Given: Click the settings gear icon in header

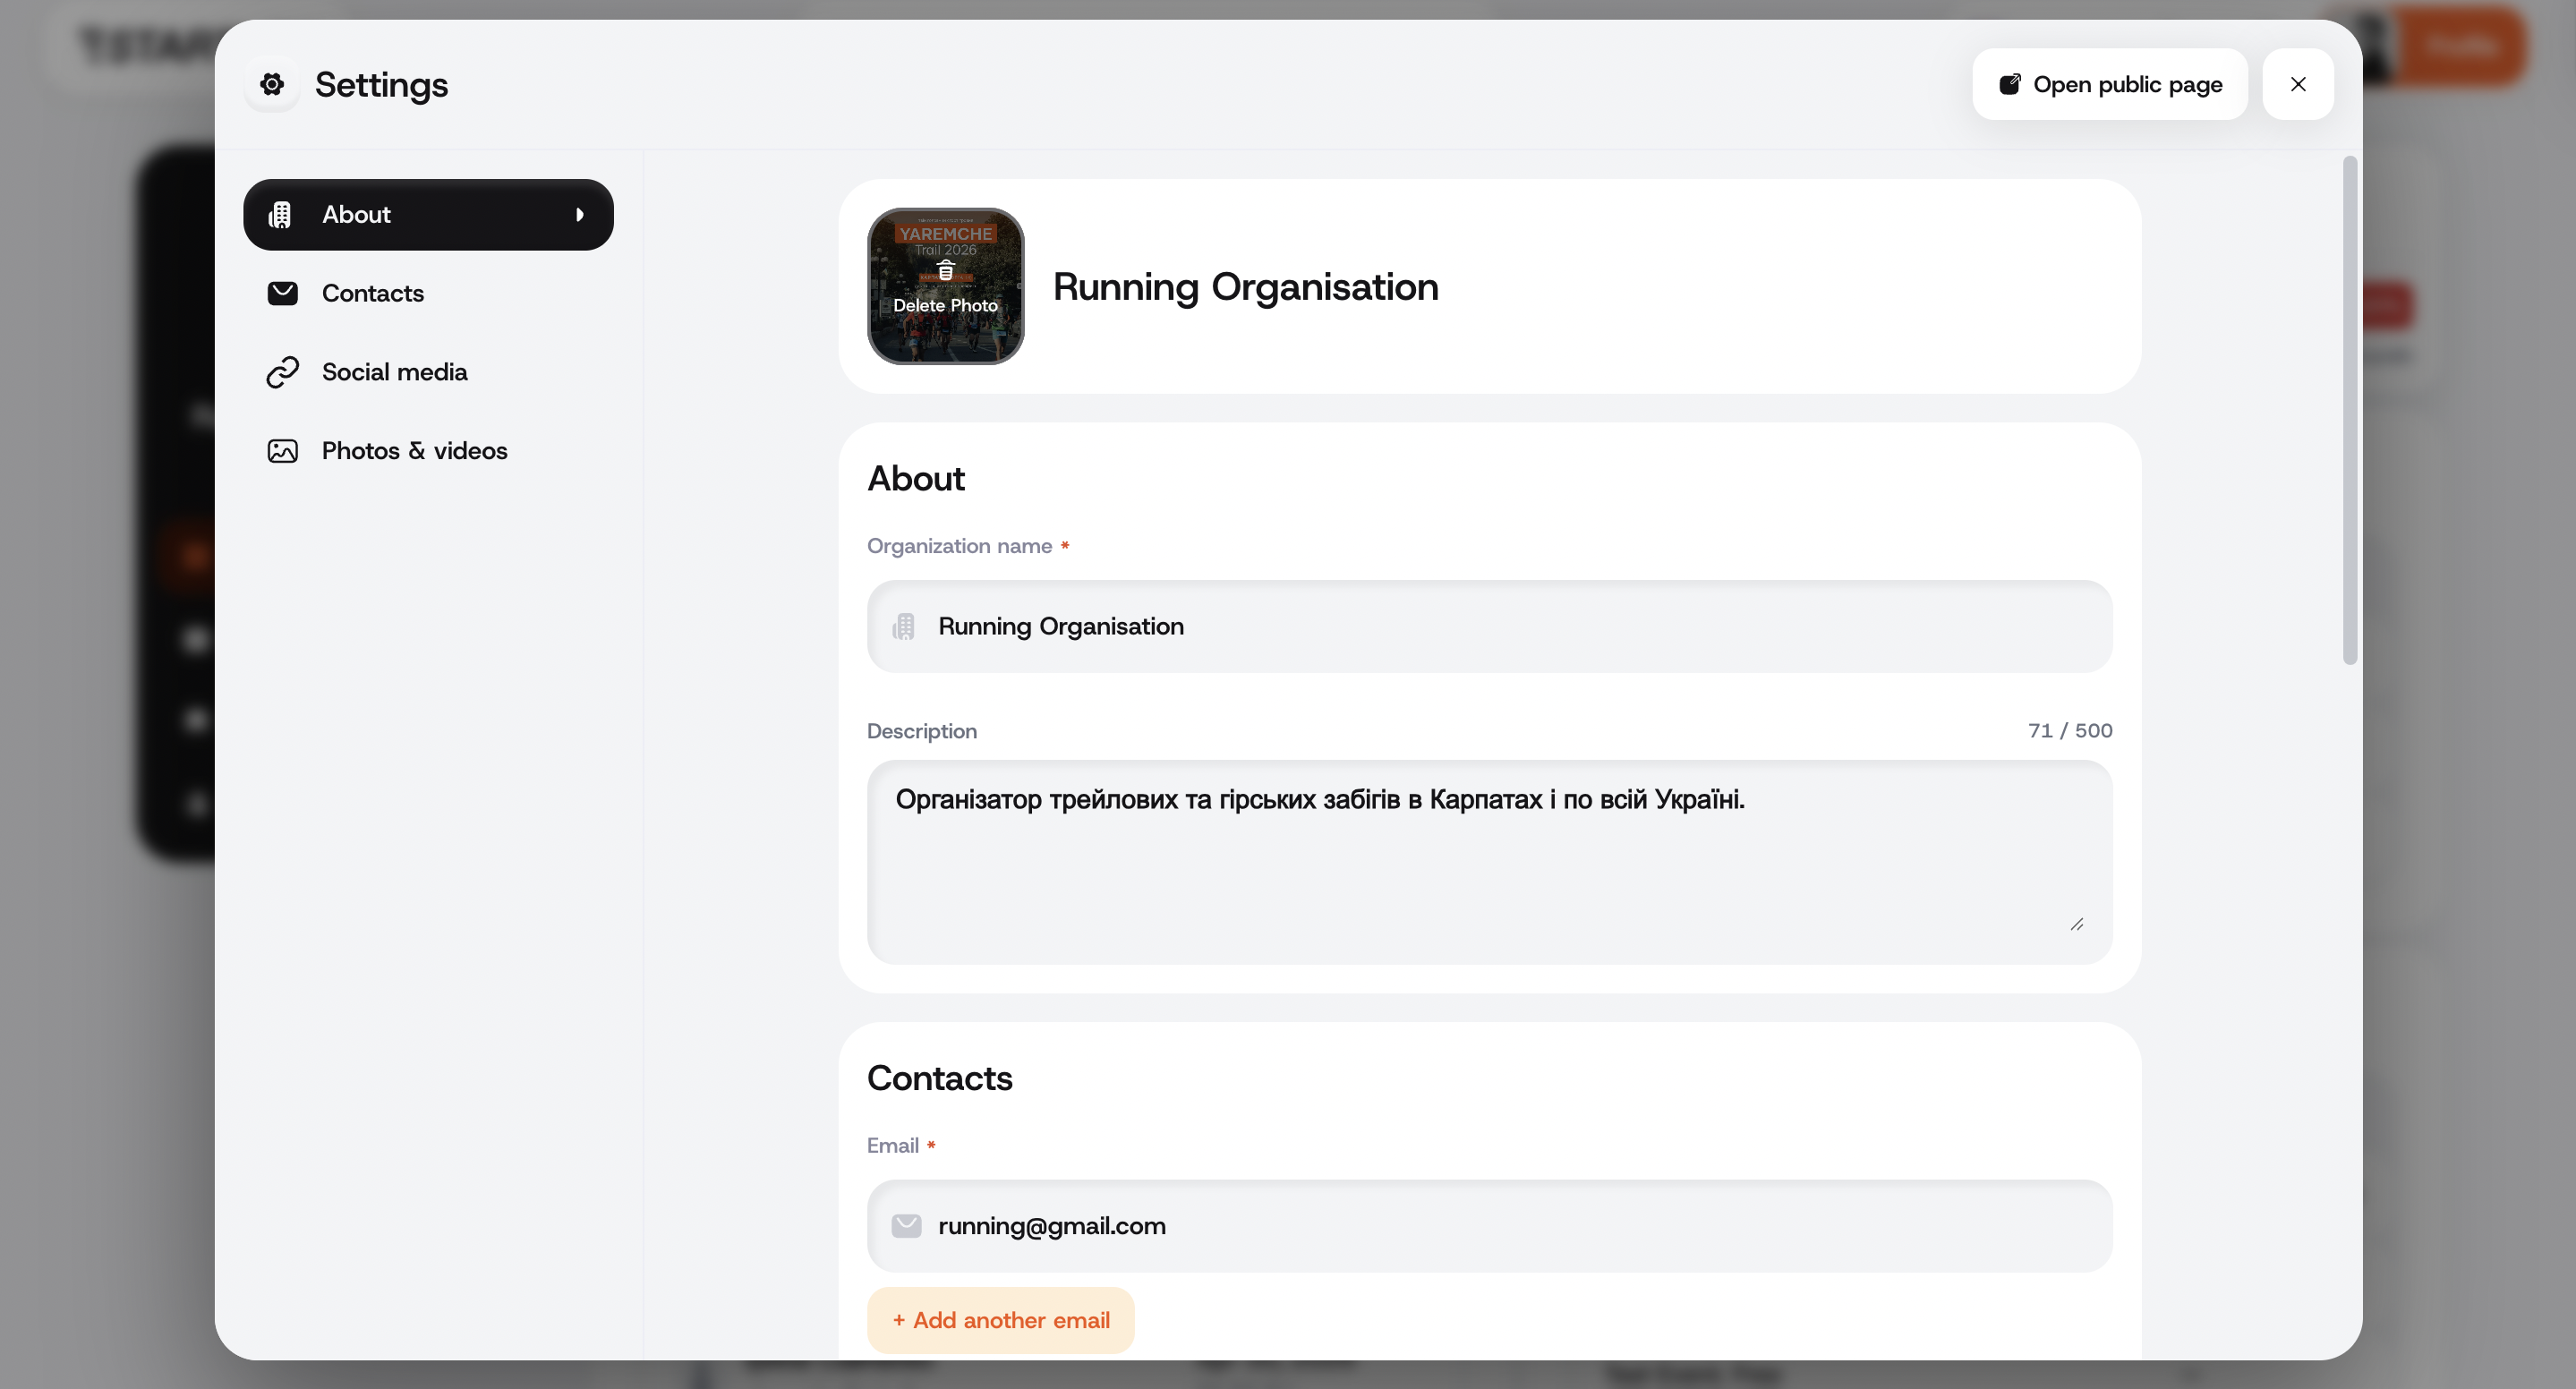Looking at the screenshot, I should (x=272, y=84).
